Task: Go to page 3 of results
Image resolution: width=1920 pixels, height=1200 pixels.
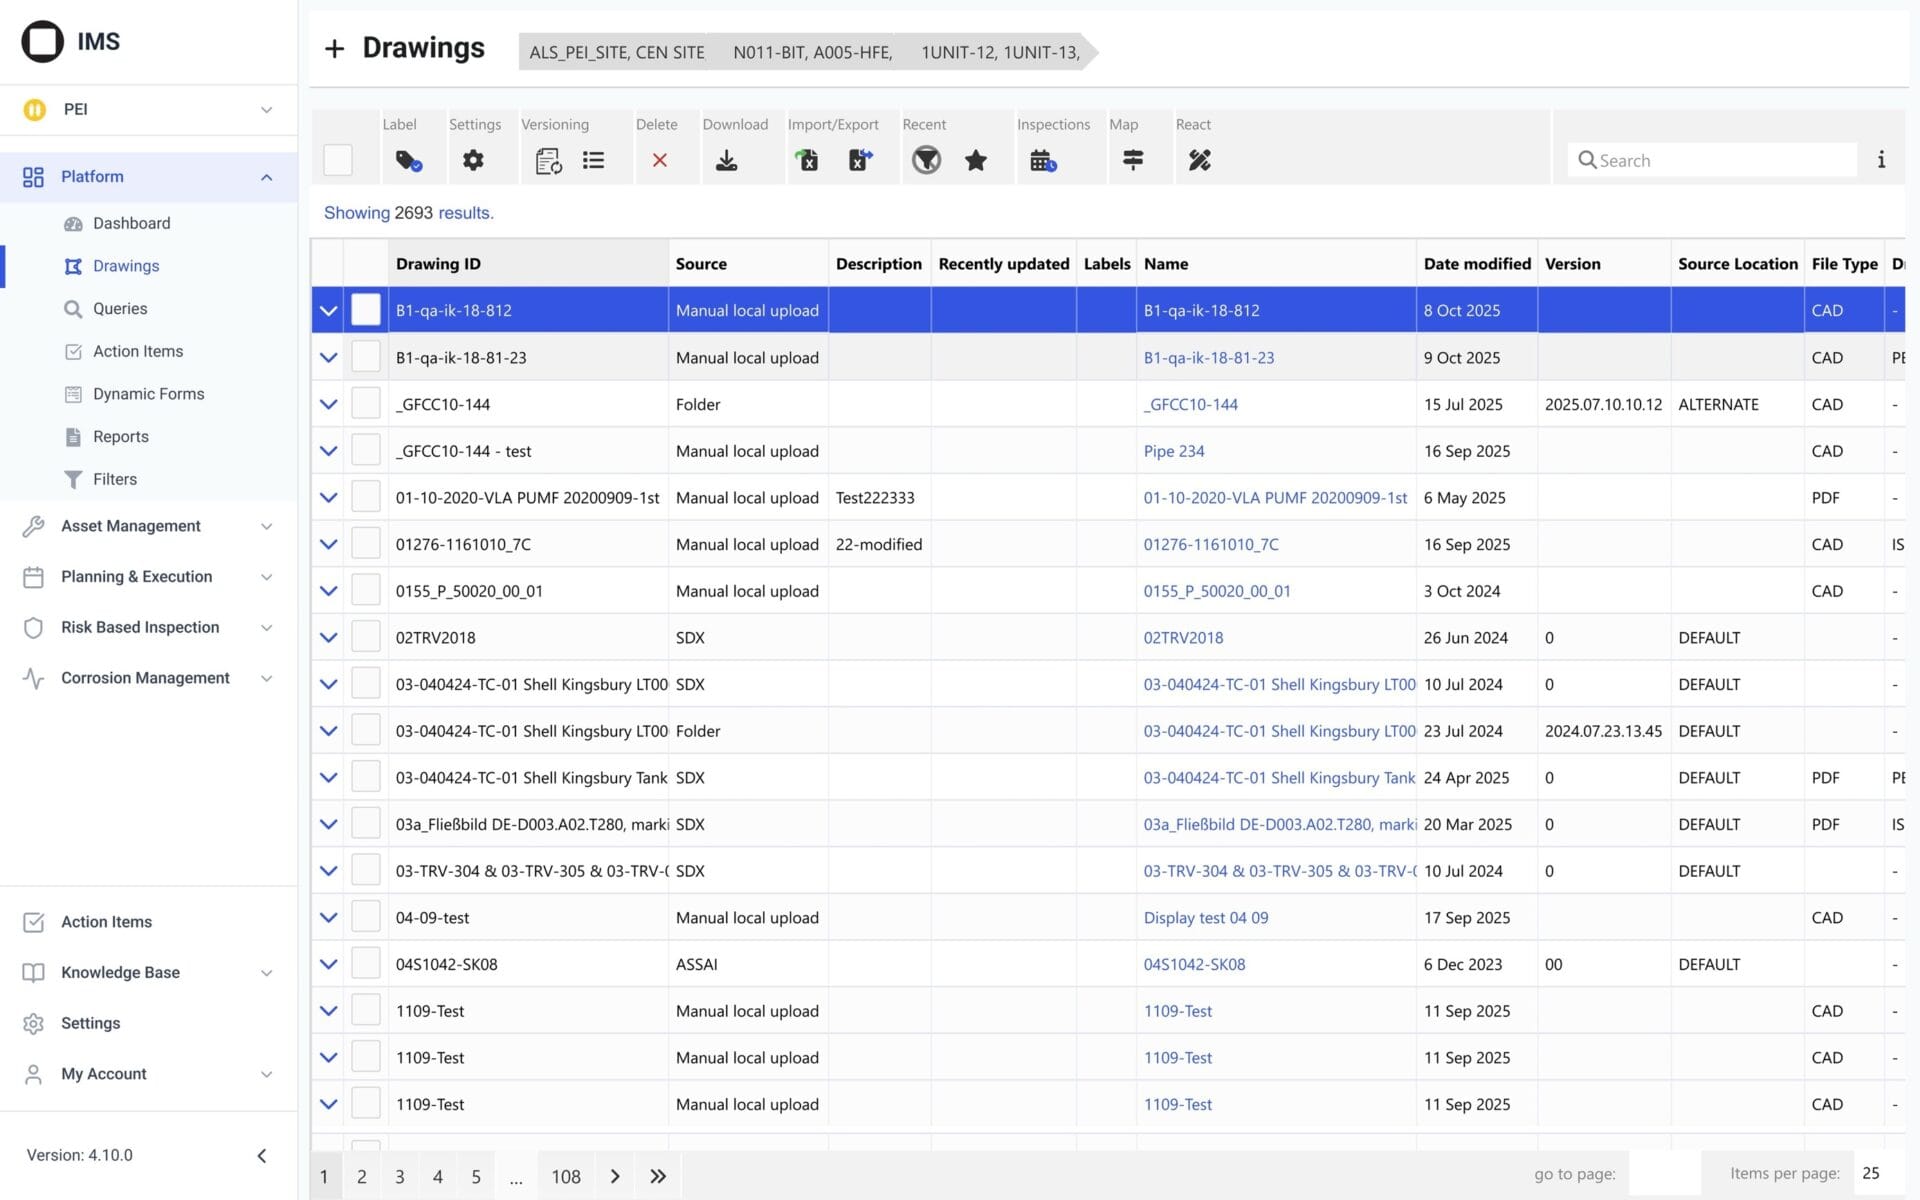Action: (400, 1176)
